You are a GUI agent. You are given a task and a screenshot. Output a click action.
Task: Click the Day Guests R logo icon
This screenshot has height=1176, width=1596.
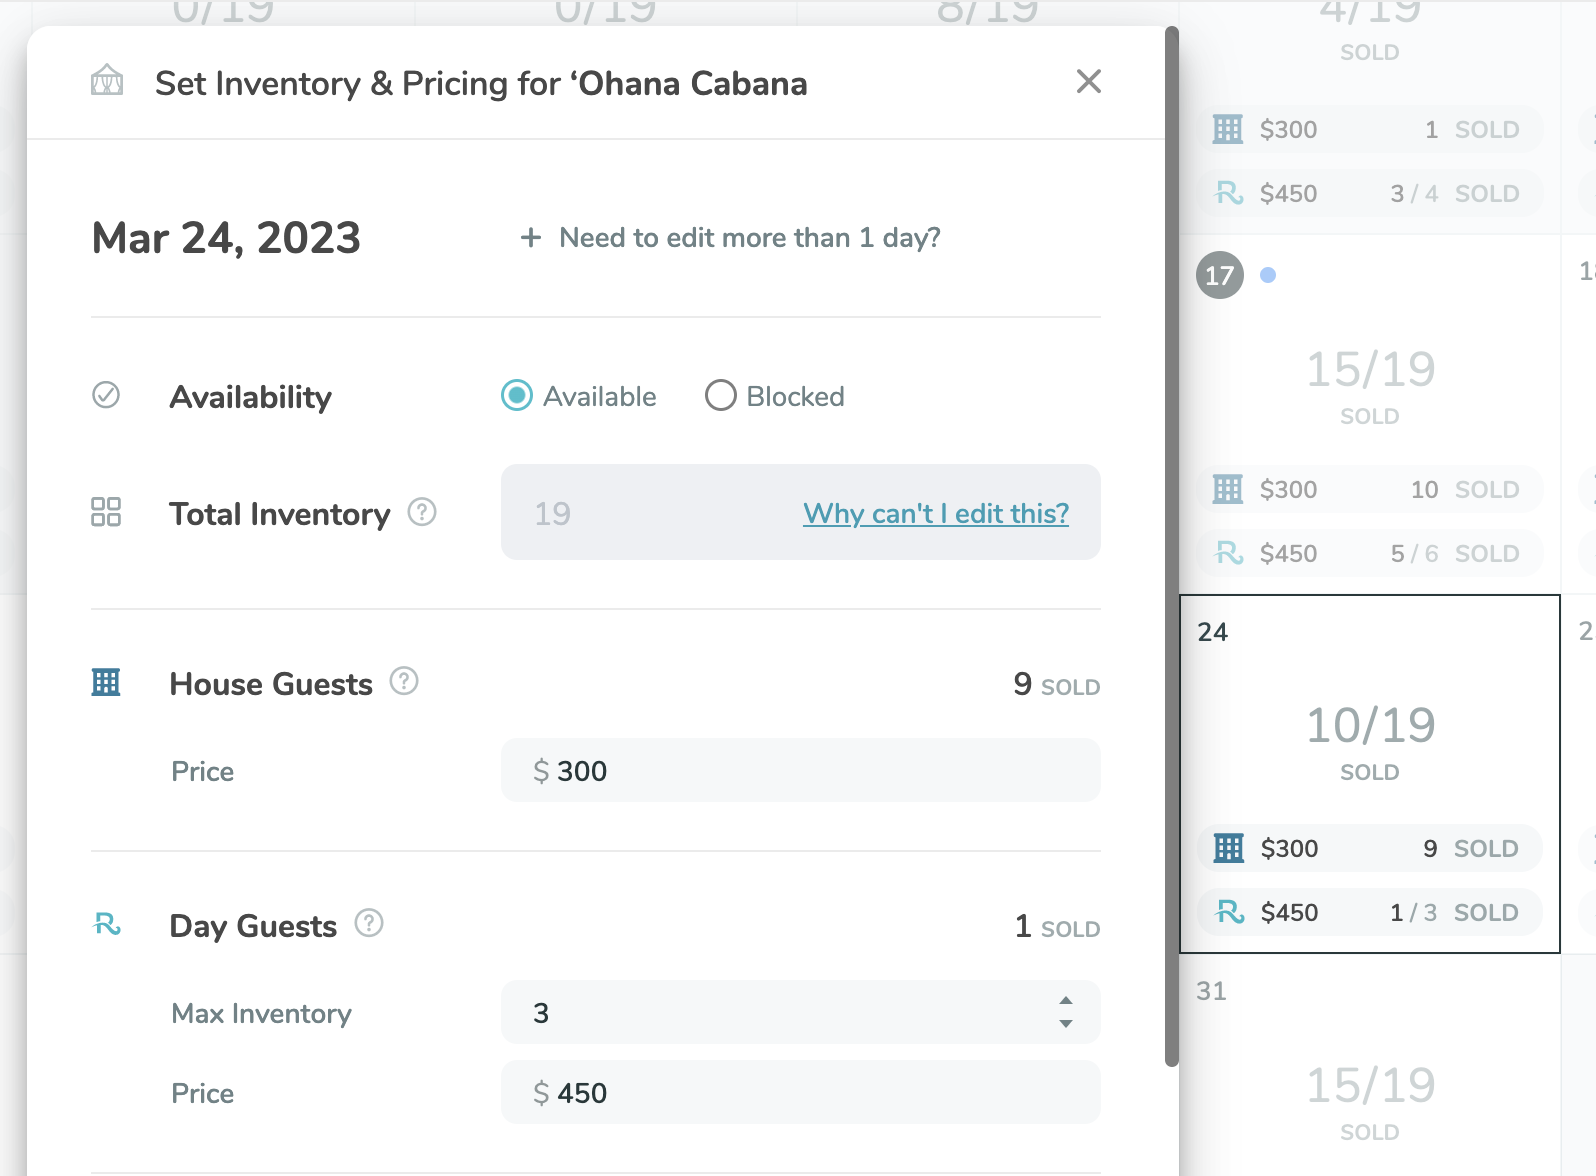pyautogui.click(x=107, y=924)
